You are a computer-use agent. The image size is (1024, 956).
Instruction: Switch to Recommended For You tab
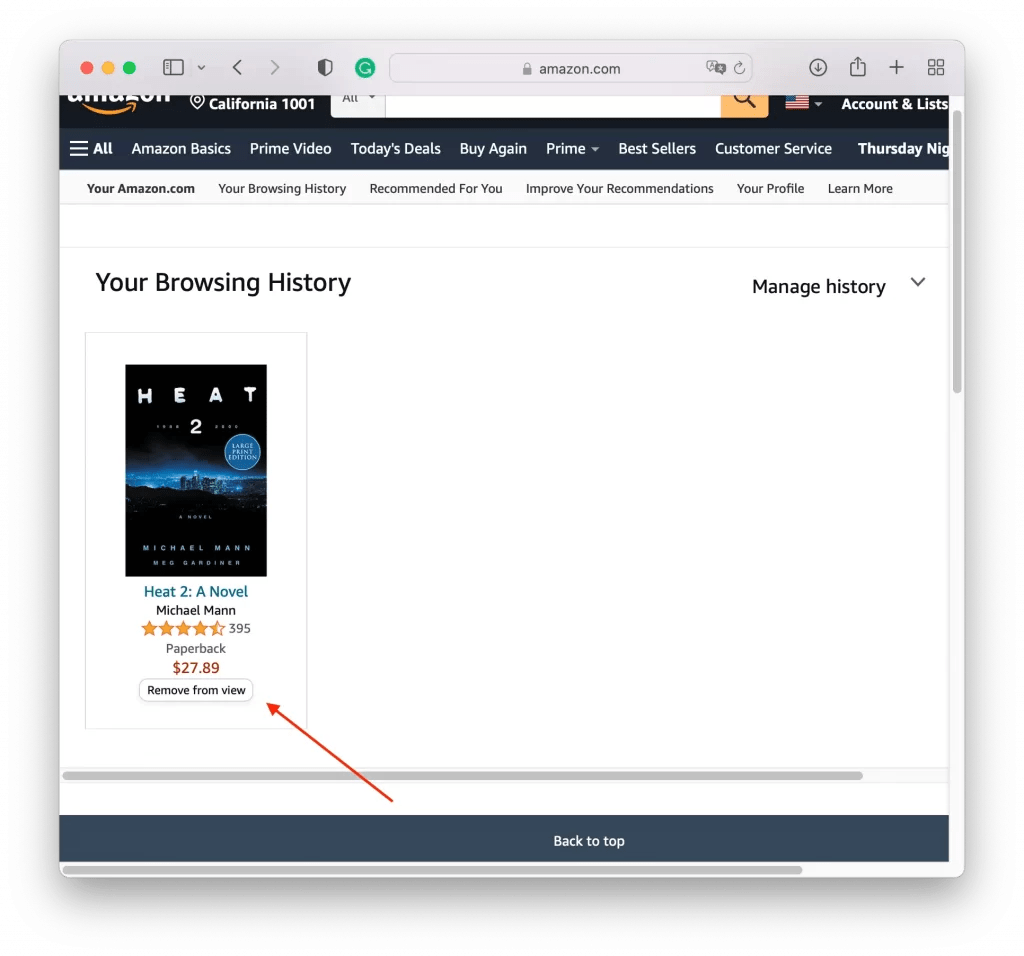pos(436,189)
